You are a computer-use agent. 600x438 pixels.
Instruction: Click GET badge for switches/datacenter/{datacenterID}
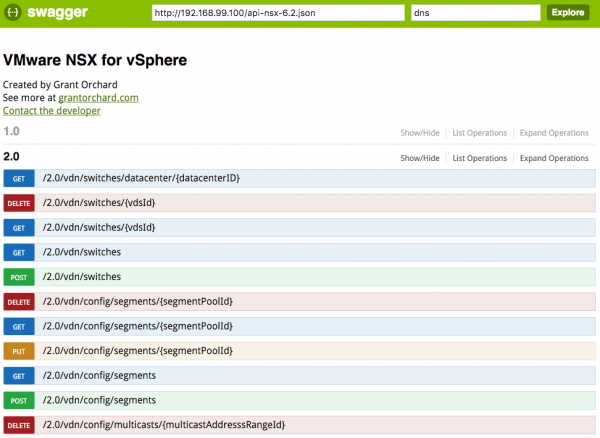tap(19, 179)
